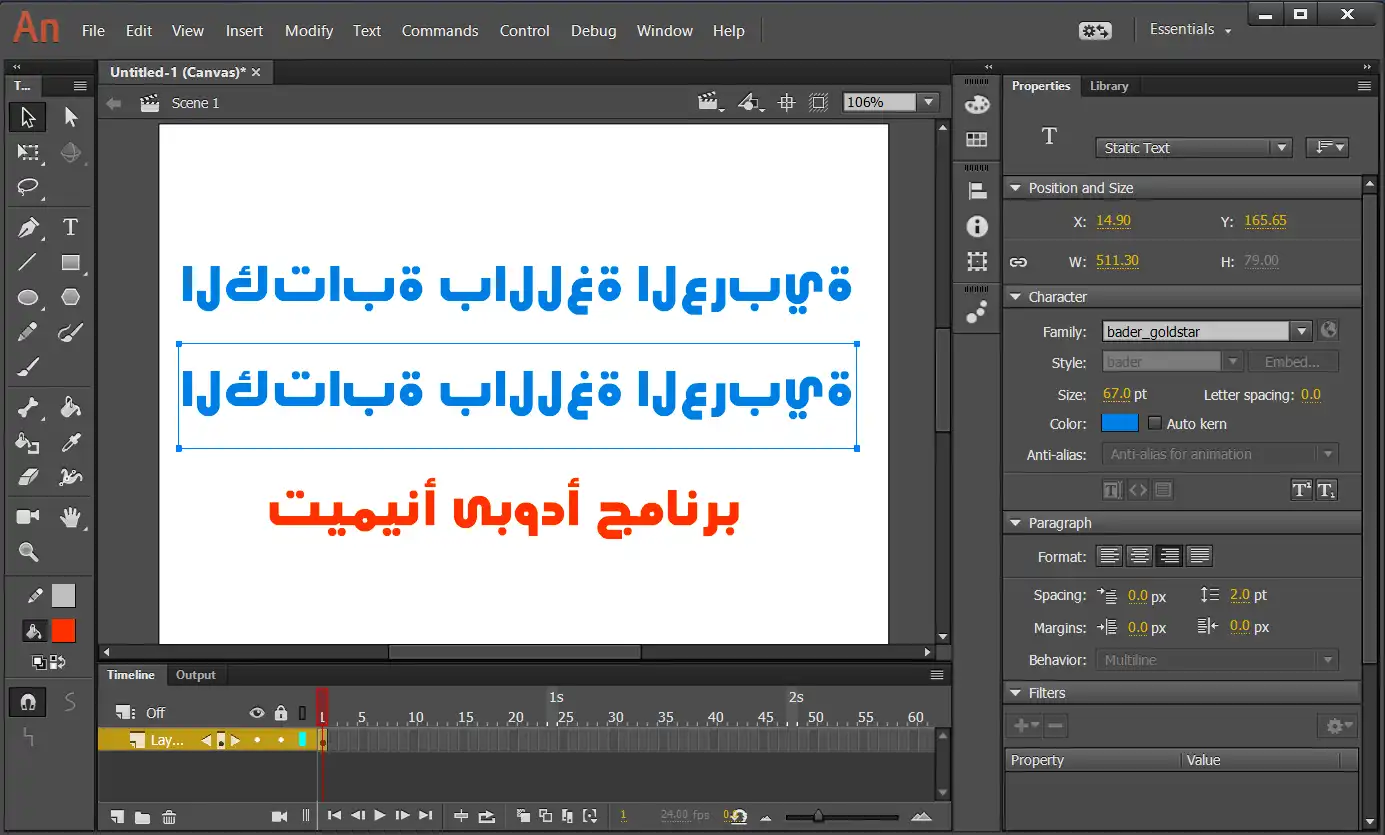The image size is (1385, 835).
Task: Toggle the Auto kern checkbox
Action: (x=1154, y=424)
